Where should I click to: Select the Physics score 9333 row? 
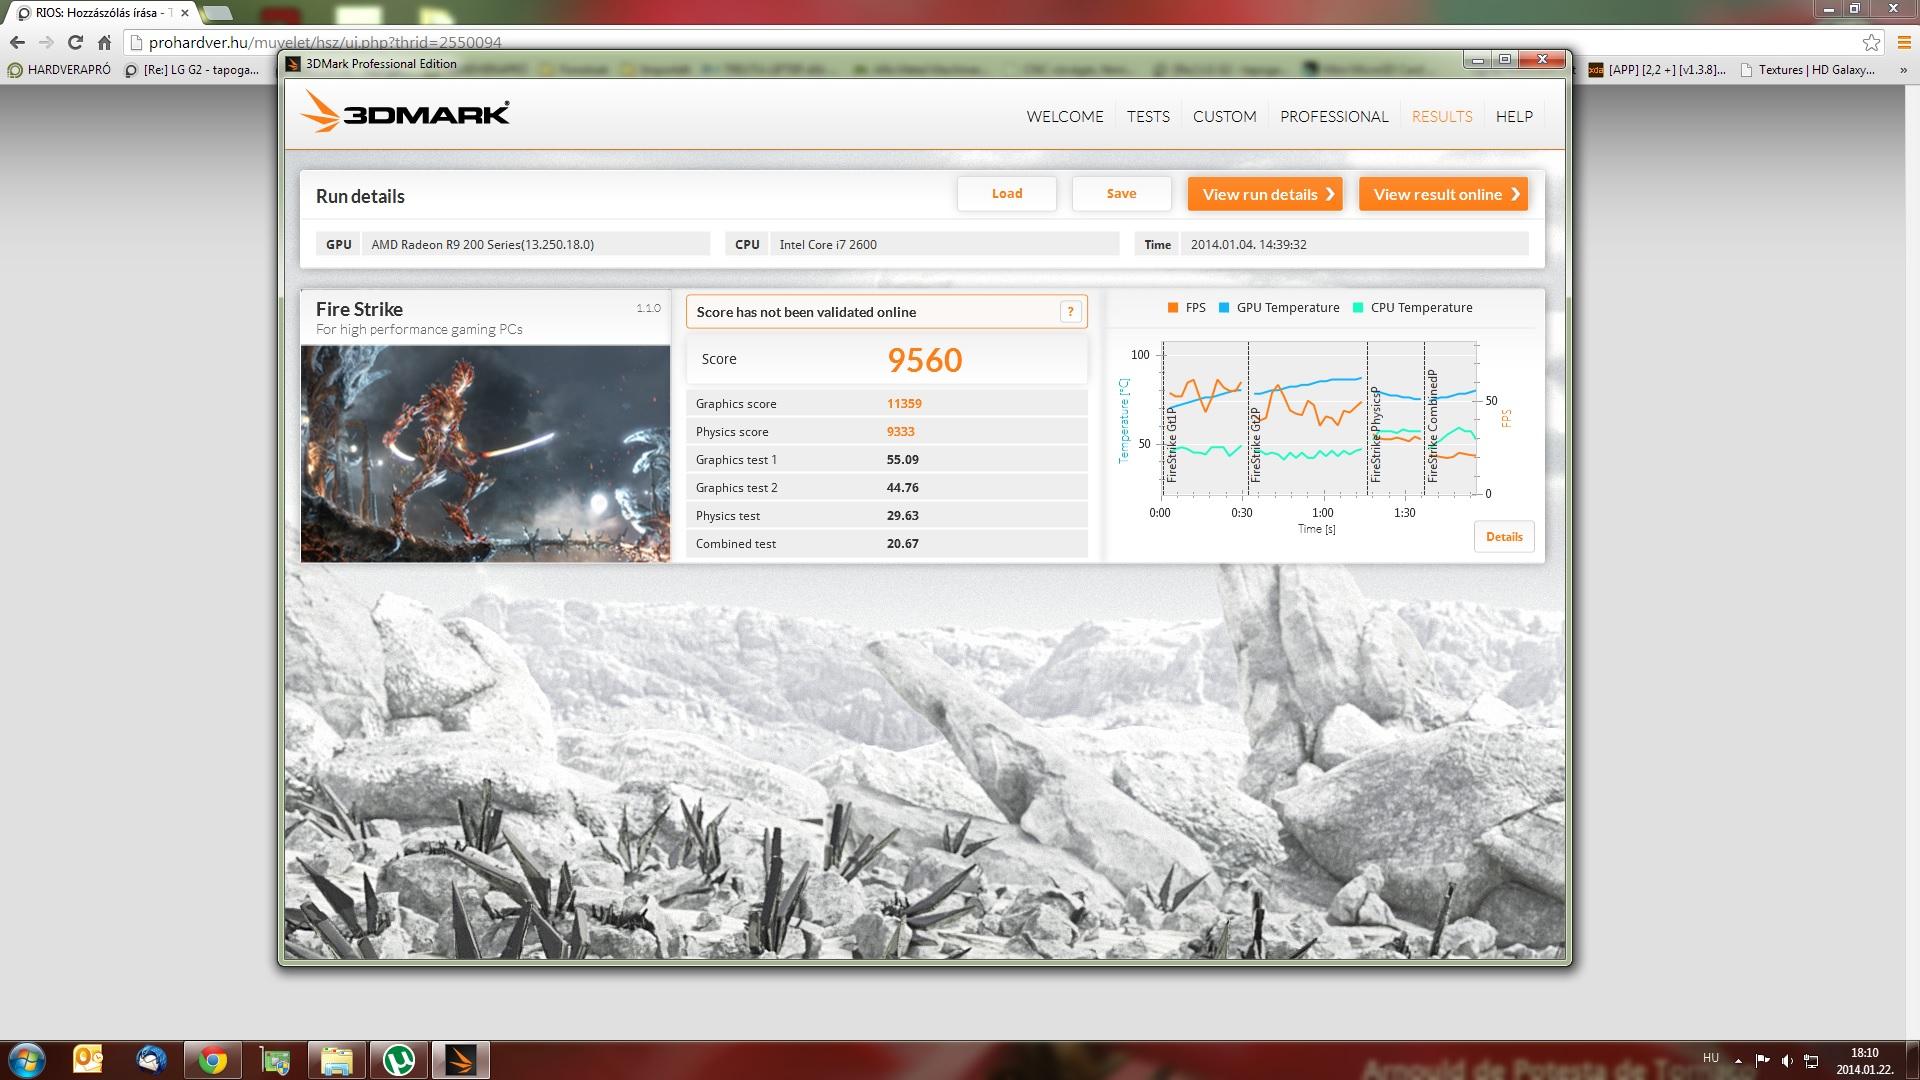pos(887,431)
